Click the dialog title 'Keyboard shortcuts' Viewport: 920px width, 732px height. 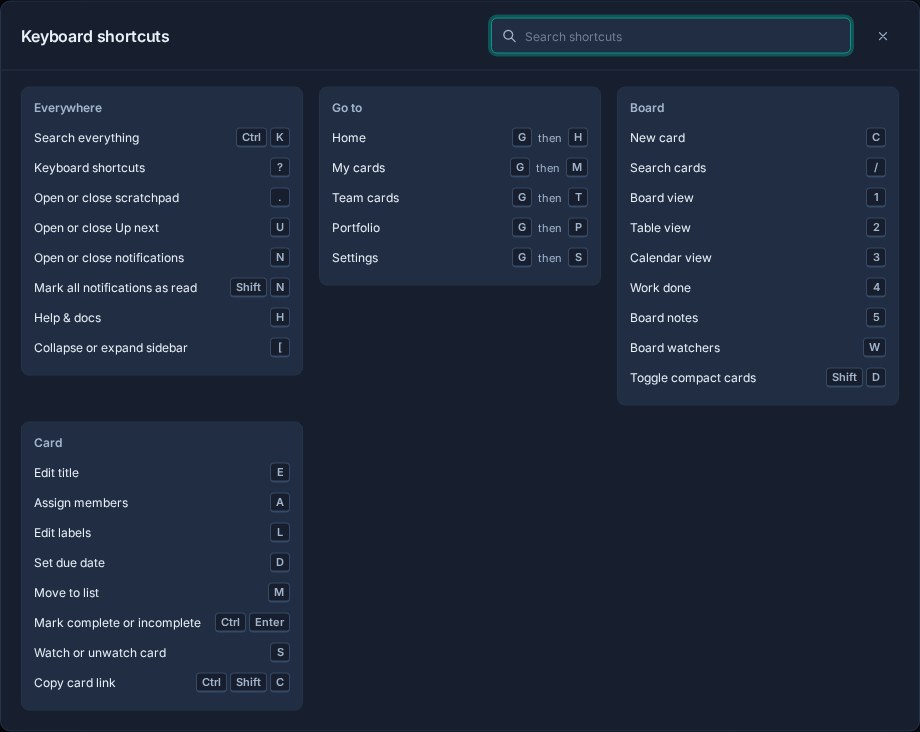(95, 36)
